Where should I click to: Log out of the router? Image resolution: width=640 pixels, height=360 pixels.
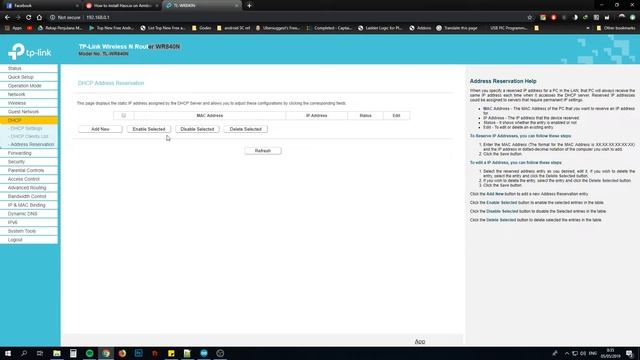point(29,240)
